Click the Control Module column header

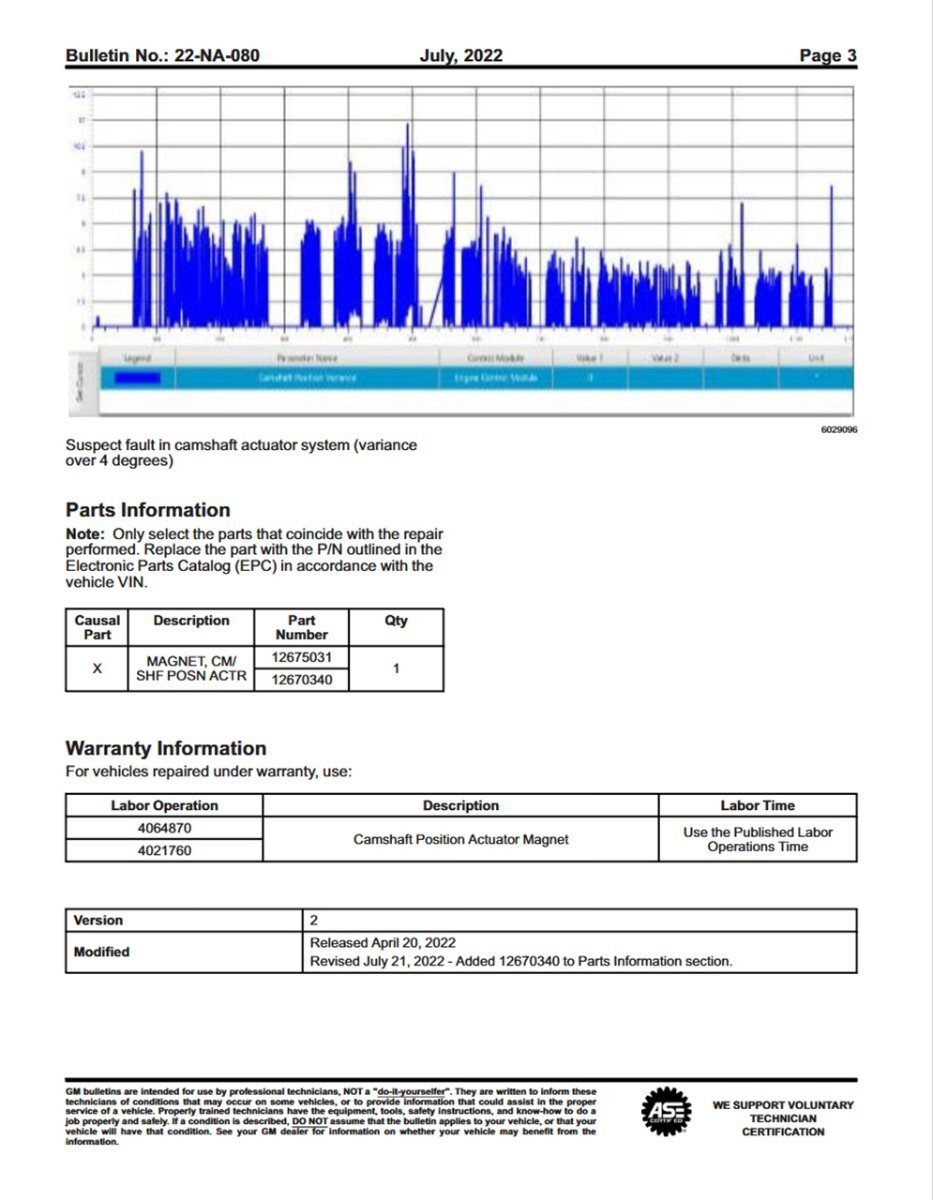tap(495, 357)
